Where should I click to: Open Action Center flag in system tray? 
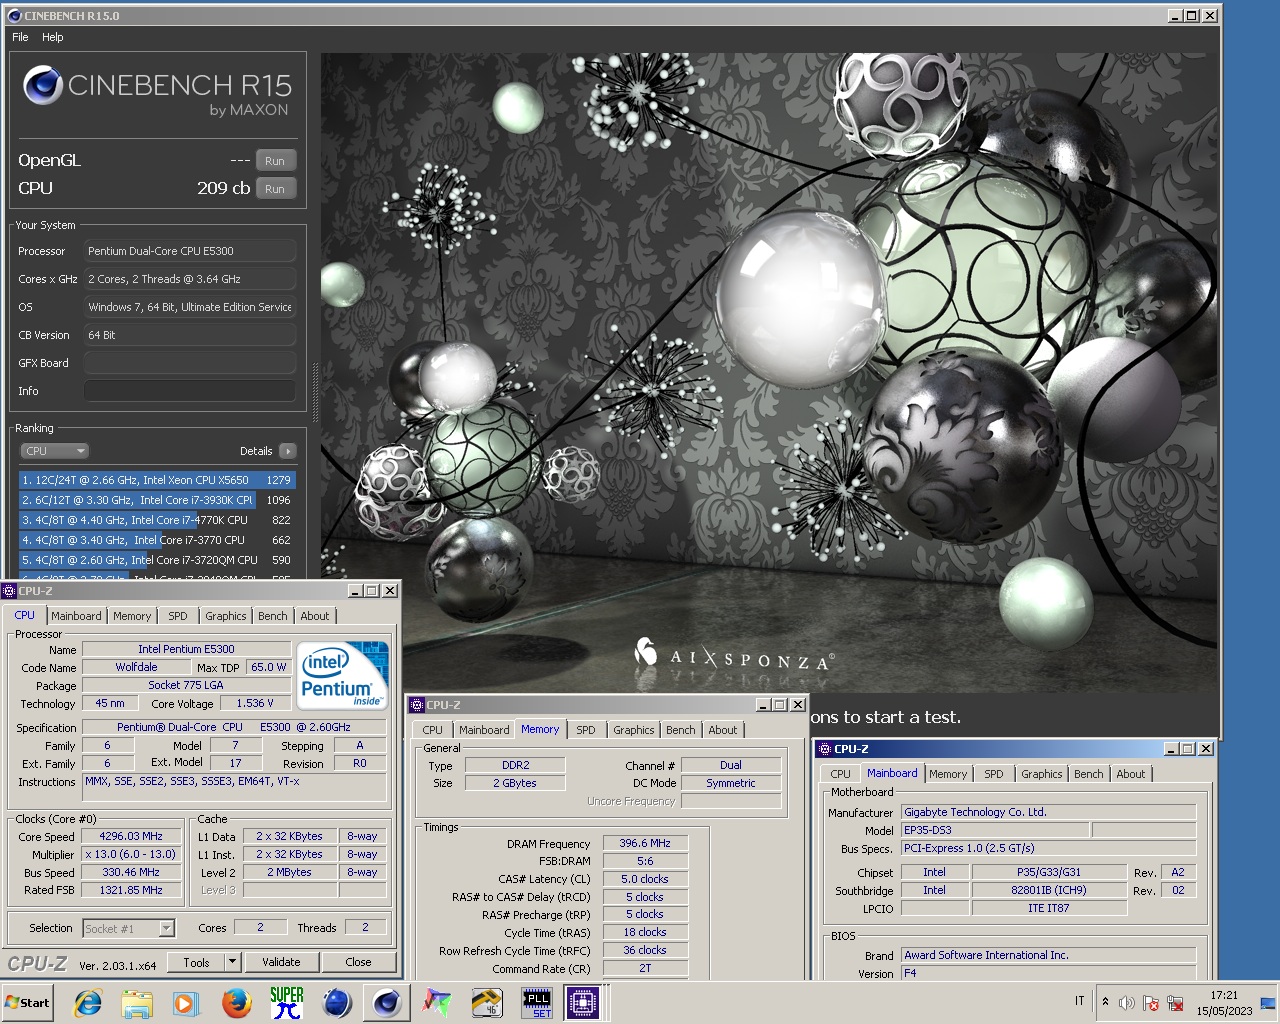[x=1151, y=1002]
